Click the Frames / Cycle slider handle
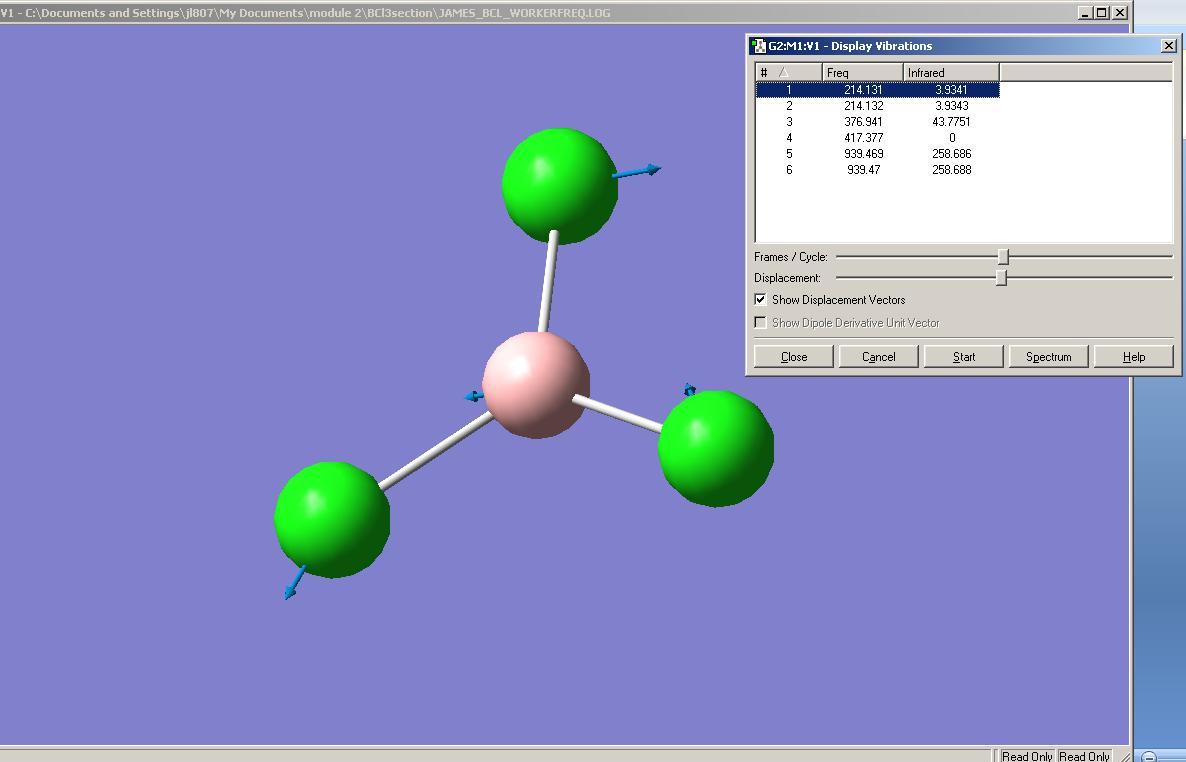 (x=1003, y=257)
